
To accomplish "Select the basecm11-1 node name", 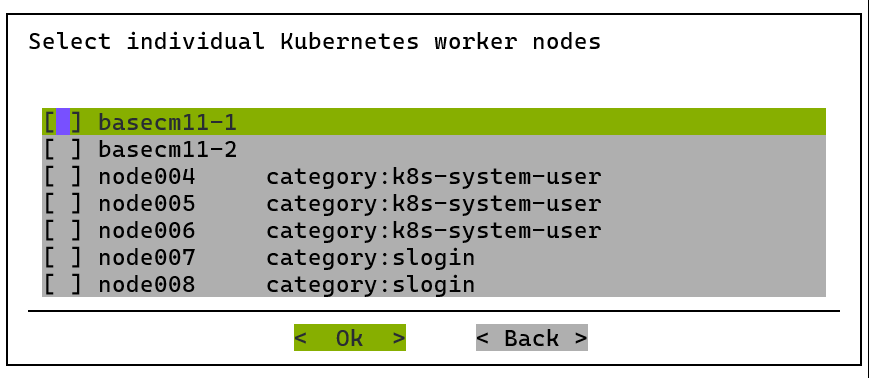I will [x=167, y=122].
